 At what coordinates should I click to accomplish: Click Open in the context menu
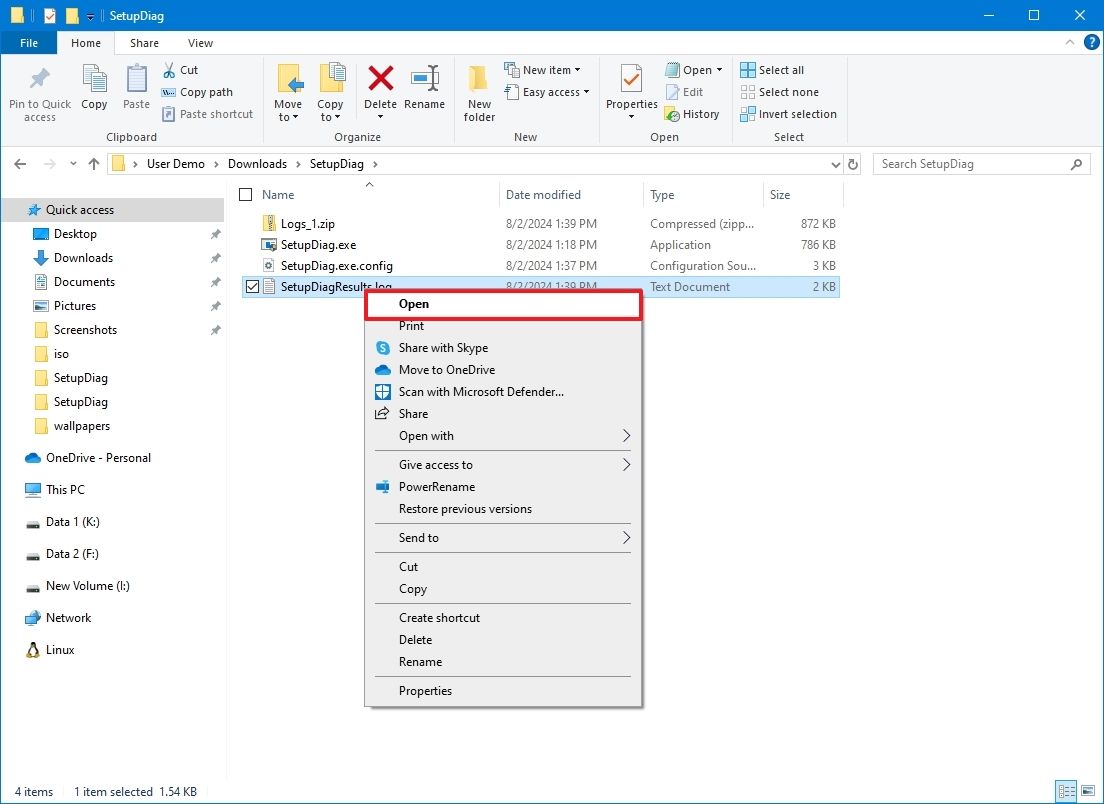click(x=413, y=303)
